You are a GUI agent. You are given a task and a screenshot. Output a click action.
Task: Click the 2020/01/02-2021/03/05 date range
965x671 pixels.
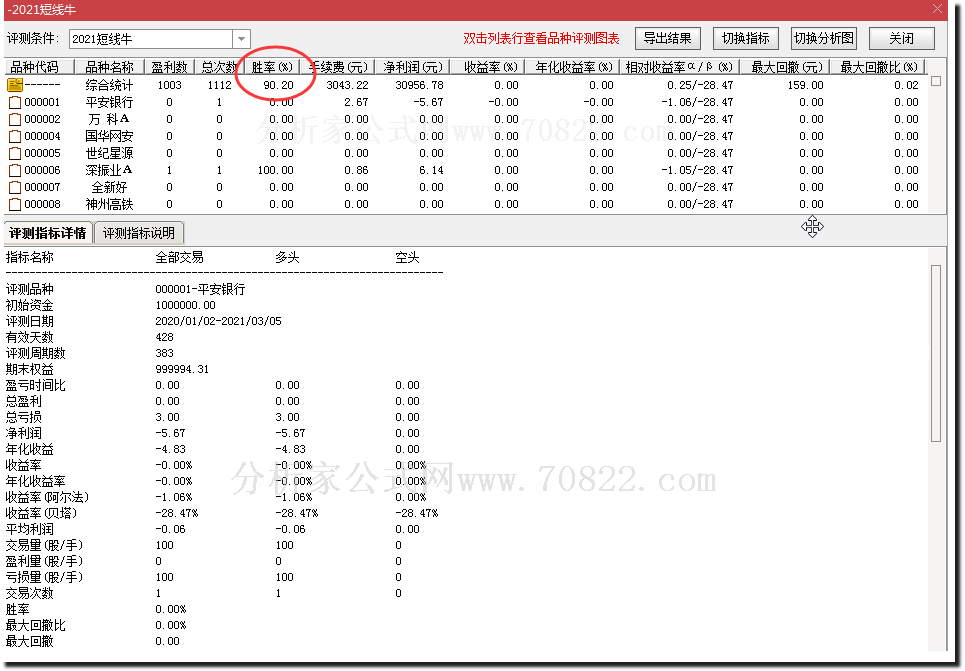[218, 321]
